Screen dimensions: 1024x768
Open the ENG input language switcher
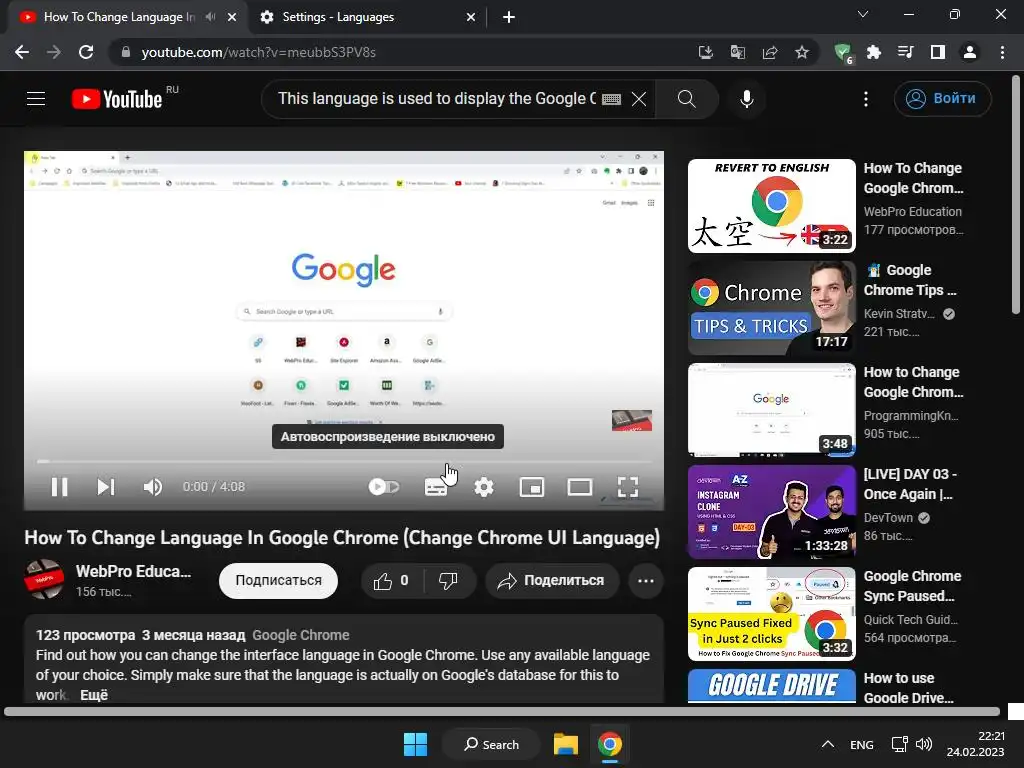[862, 744]
